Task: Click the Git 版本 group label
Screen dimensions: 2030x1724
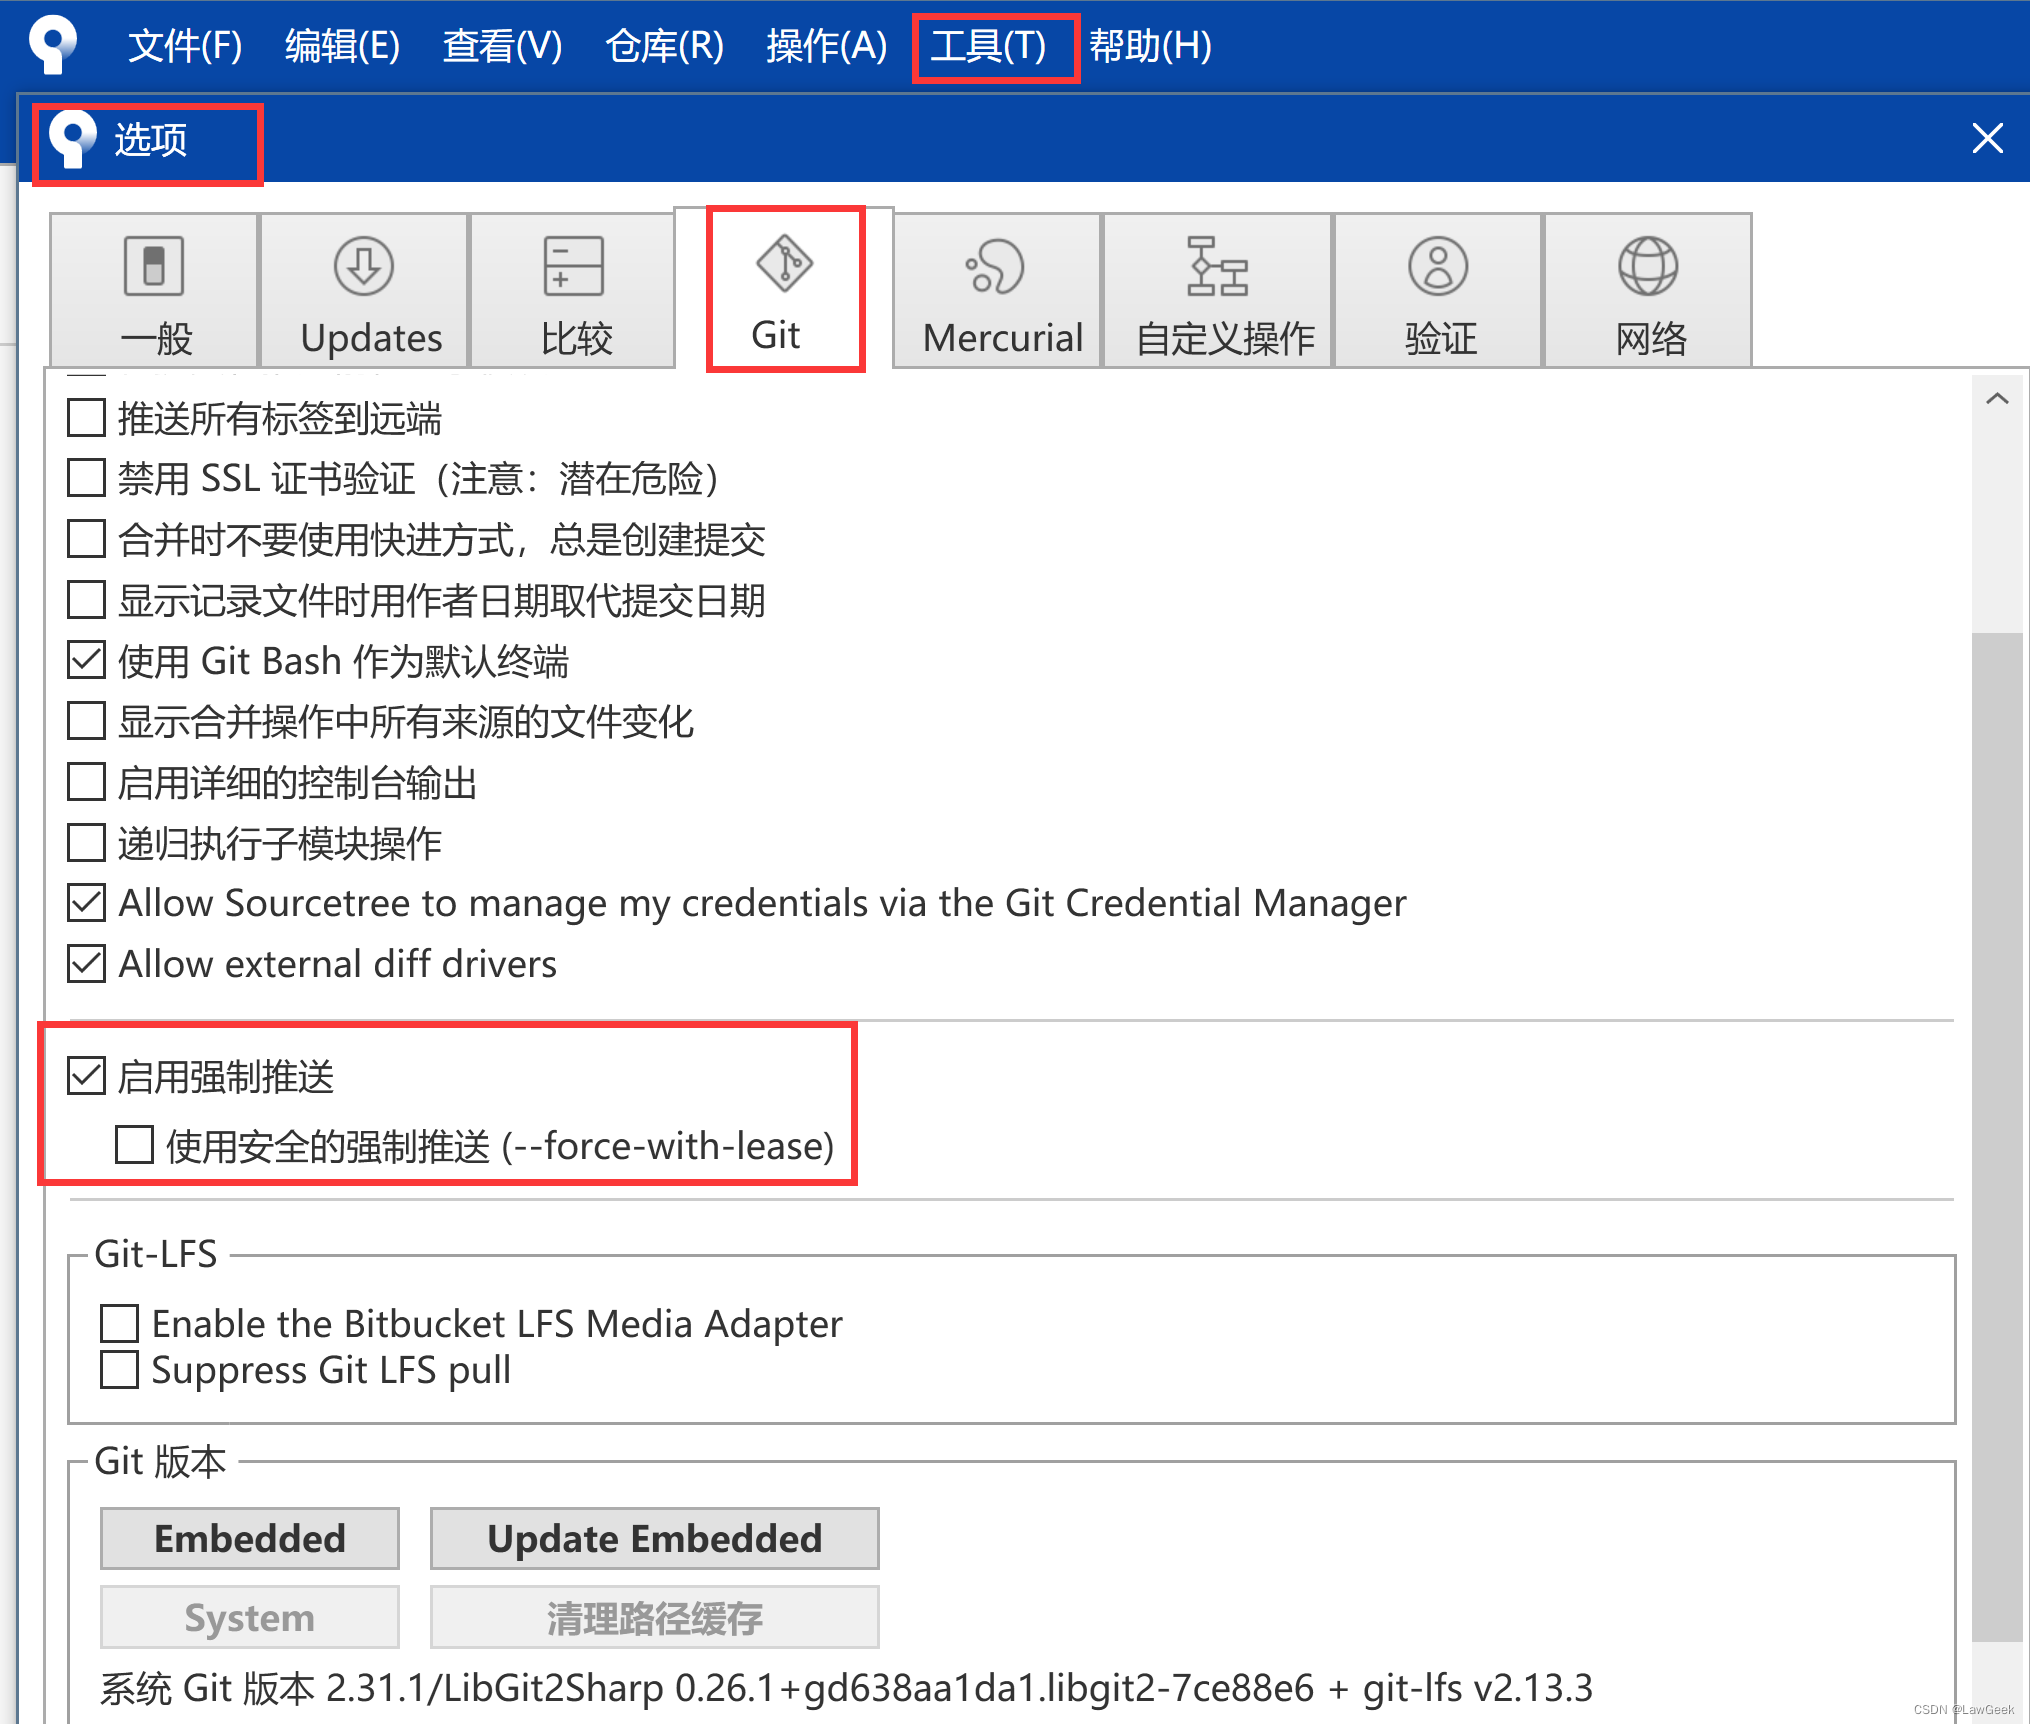Action: click(160, 1462)
